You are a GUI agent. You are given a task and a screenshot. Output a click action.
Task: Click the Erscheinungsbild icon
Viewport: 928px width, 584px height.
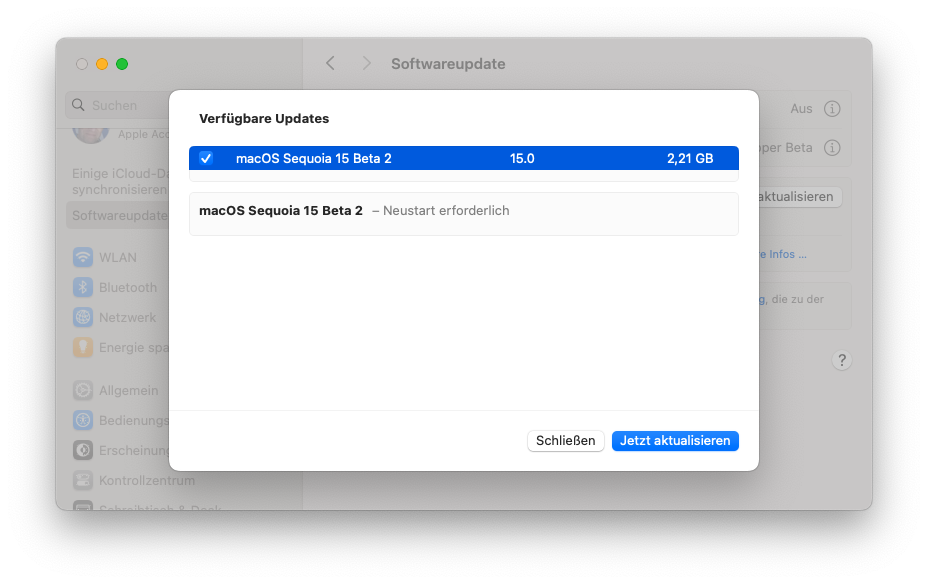83,450
